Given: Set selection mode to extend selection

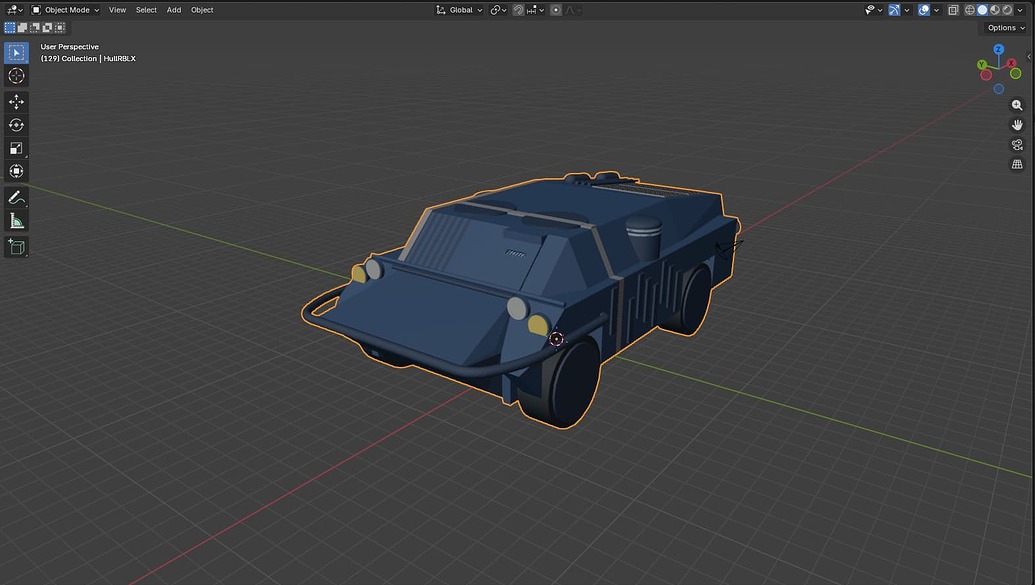Looking at the screenshot, I should (22, 28).
